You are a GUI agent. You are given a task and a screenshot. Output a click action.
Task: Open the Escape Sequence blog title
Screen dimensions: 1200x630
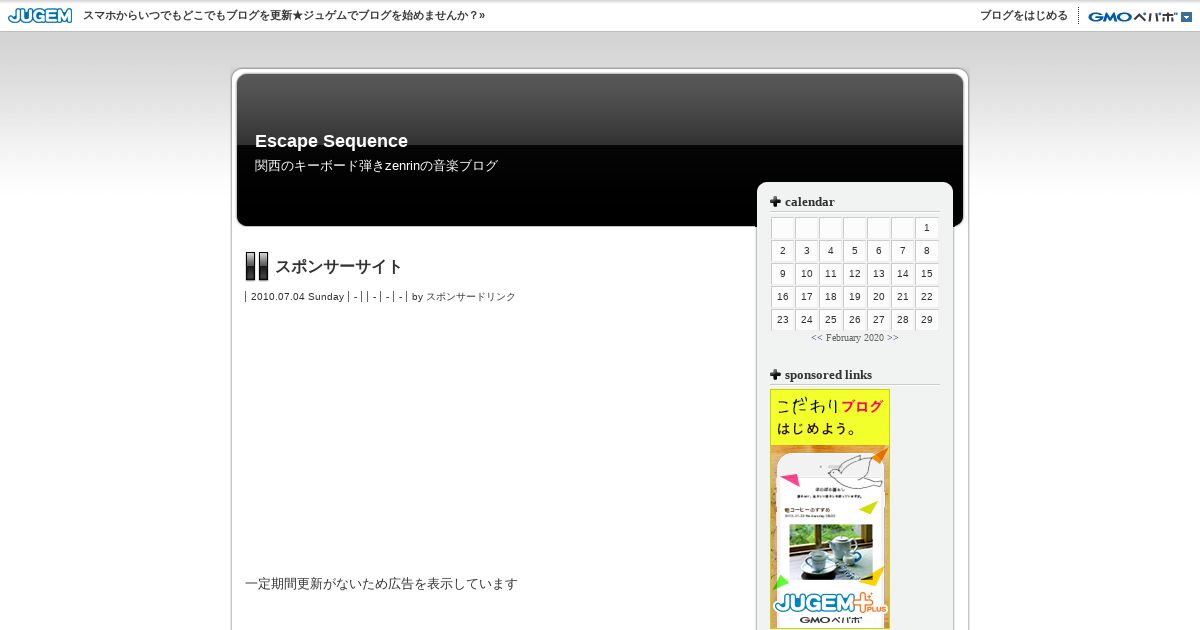(x=331, y=141)
